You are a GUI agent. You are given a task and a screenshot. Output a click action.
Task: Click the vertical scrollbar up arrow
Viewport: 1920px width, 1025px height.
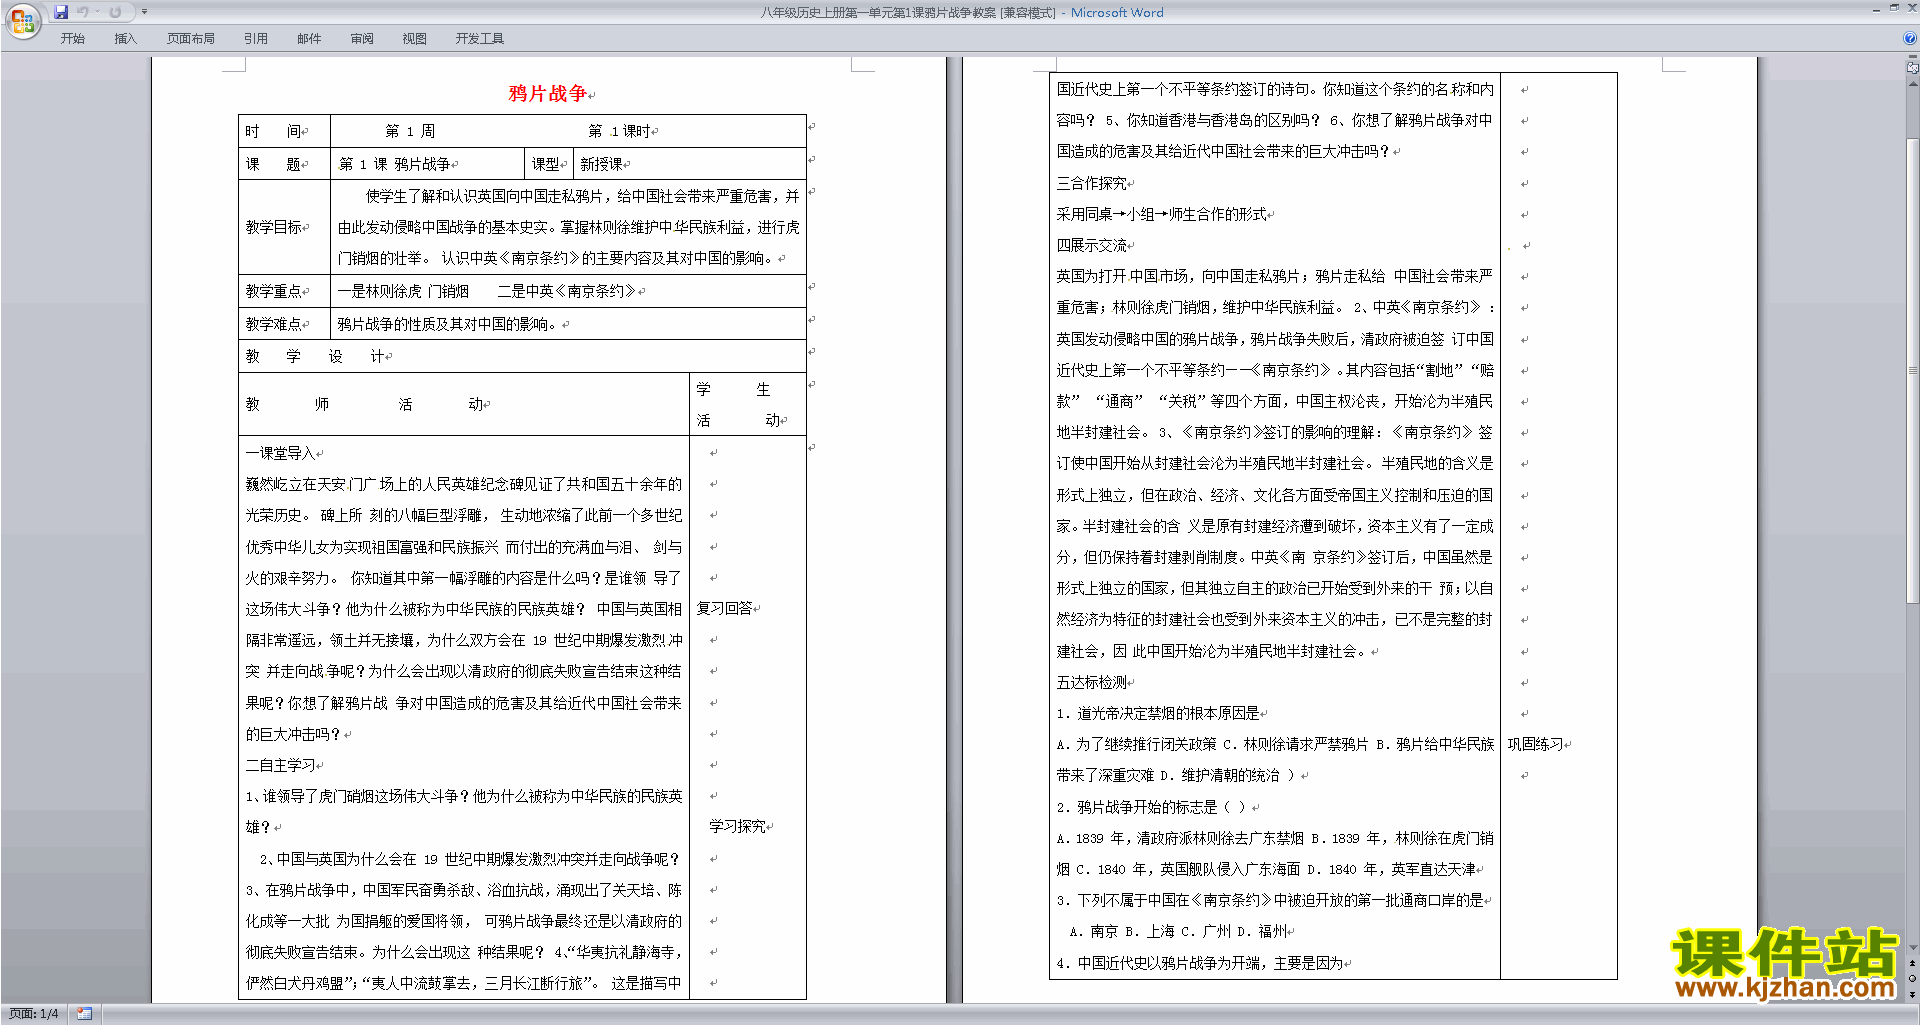click(x=1913, y=84)
